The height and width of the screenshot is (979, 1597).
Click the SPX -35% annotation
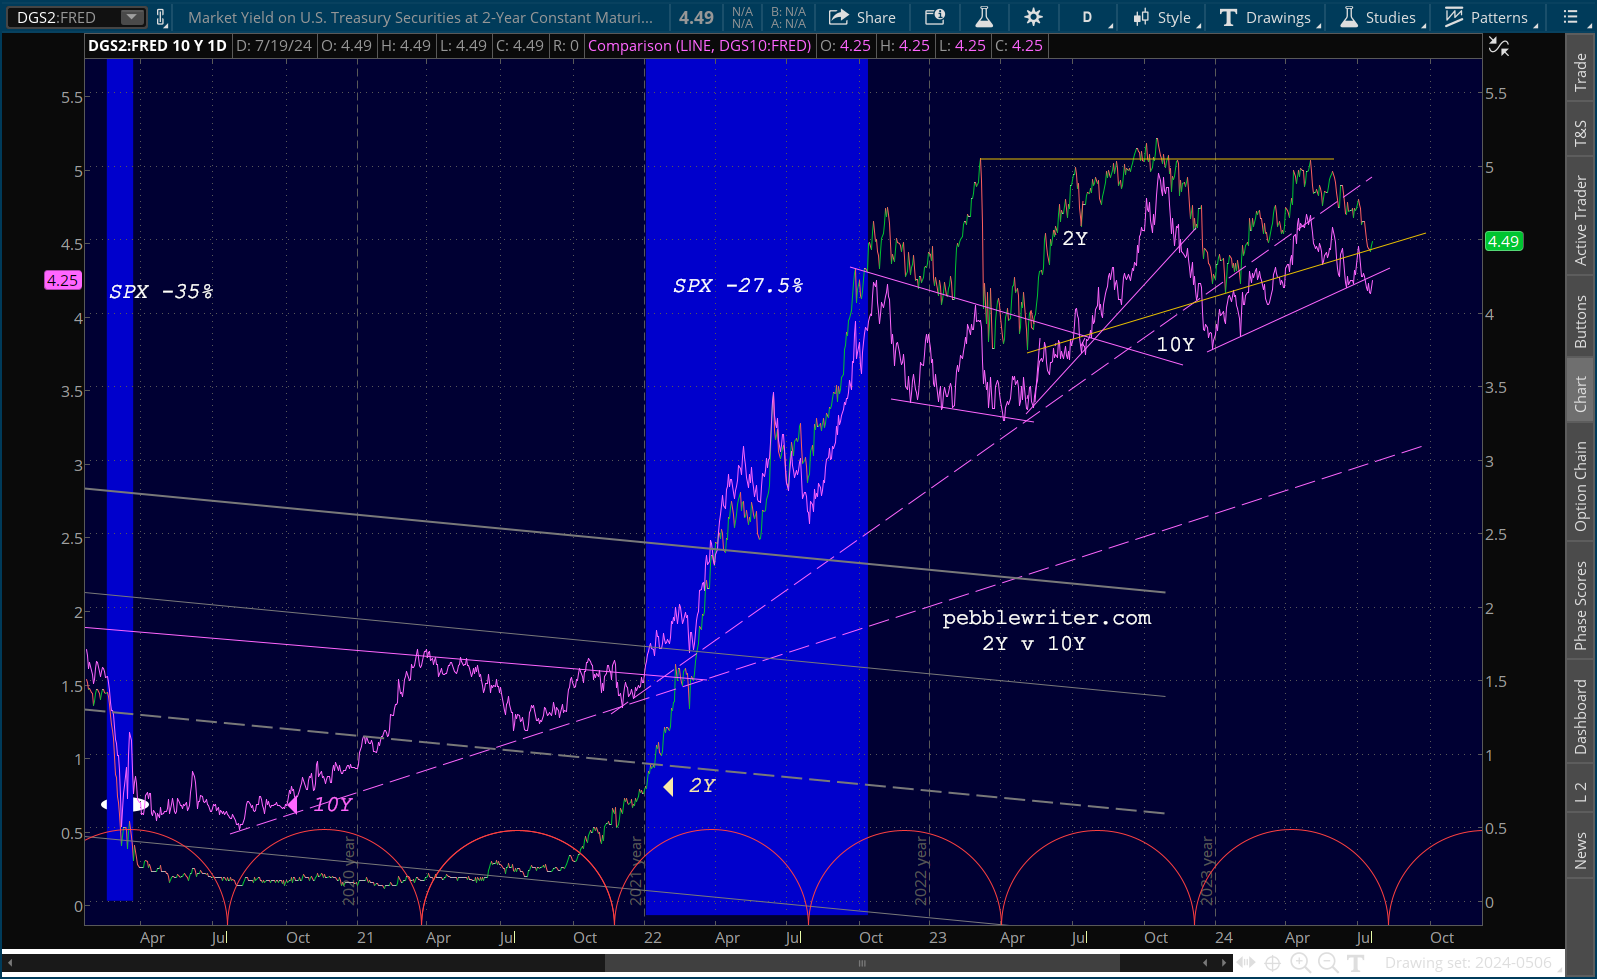161,292
